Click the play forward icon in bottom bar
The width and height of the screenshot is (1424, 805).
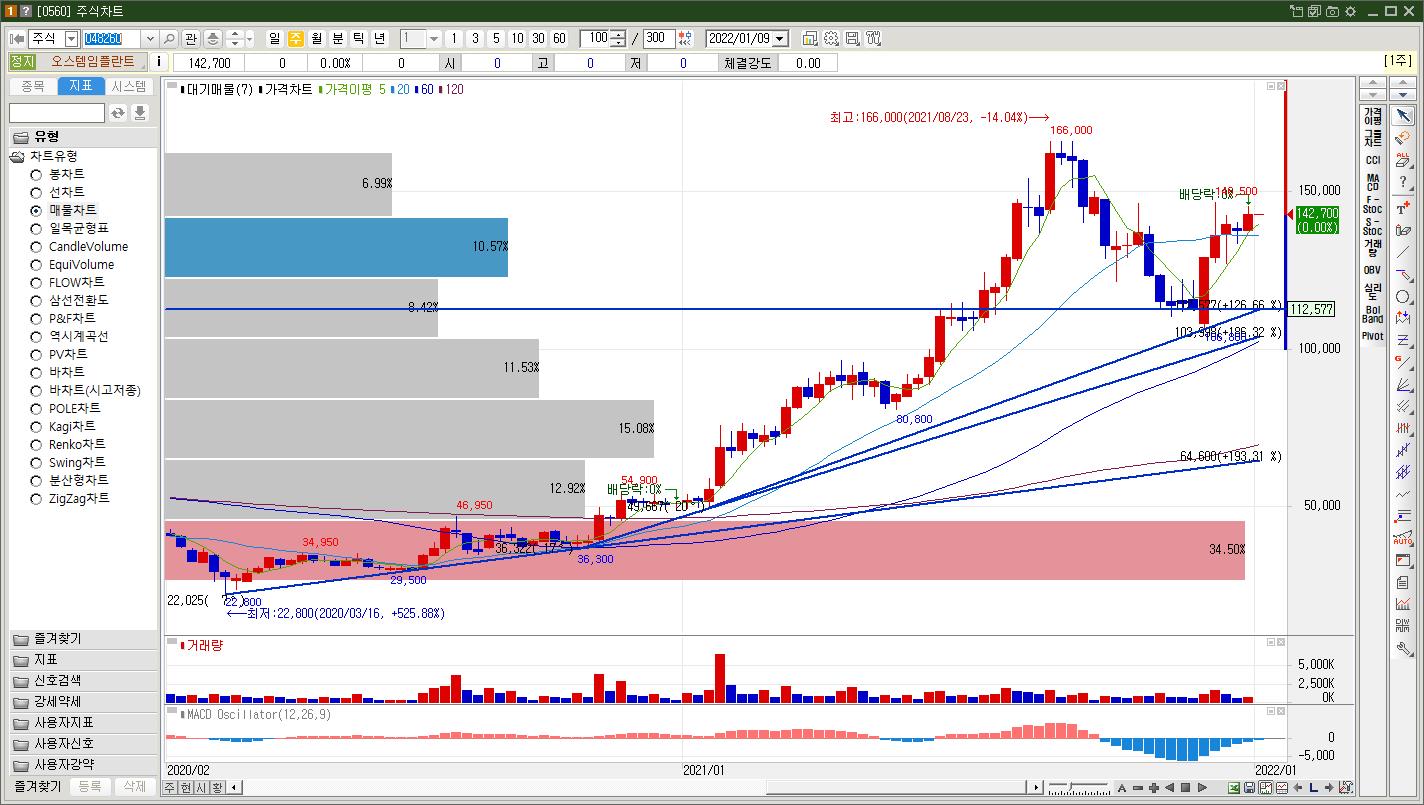tap(1202, 787)
